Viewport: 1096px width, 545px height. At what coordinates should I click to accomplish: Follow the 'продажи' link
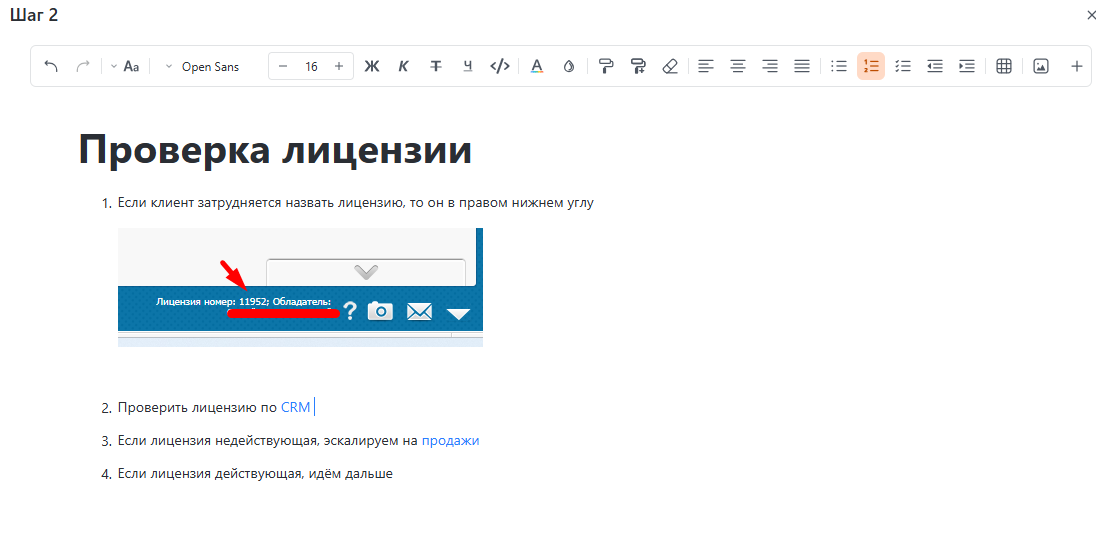tap(450, 441)
